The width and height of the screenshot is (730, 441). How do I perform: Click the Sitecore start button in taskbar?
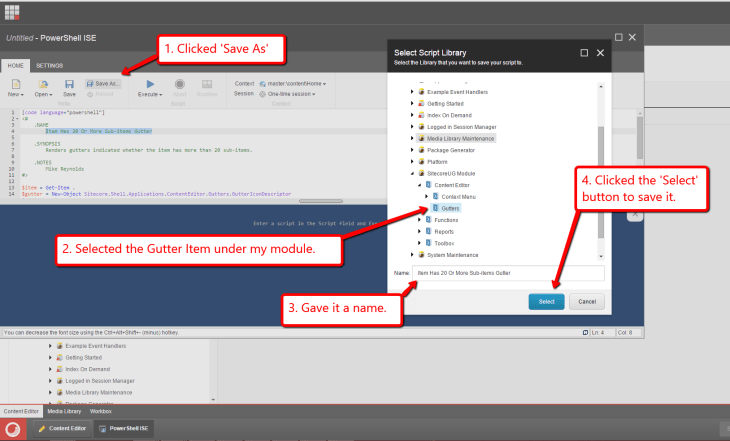[14, 429]
